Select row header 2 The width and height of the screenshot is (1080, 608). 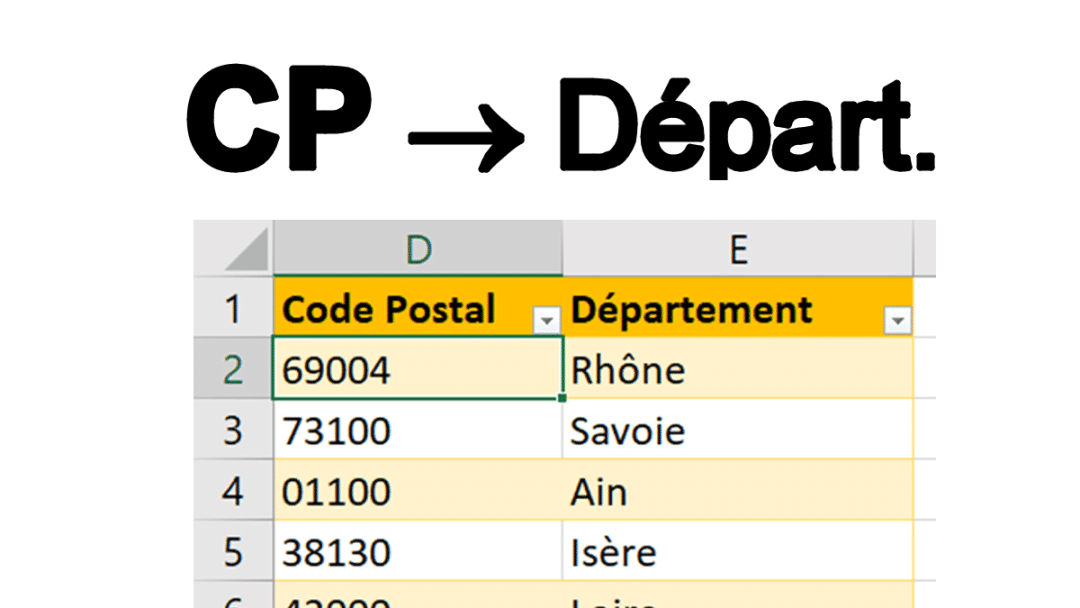pyautogui.click(x=234, y=369)
